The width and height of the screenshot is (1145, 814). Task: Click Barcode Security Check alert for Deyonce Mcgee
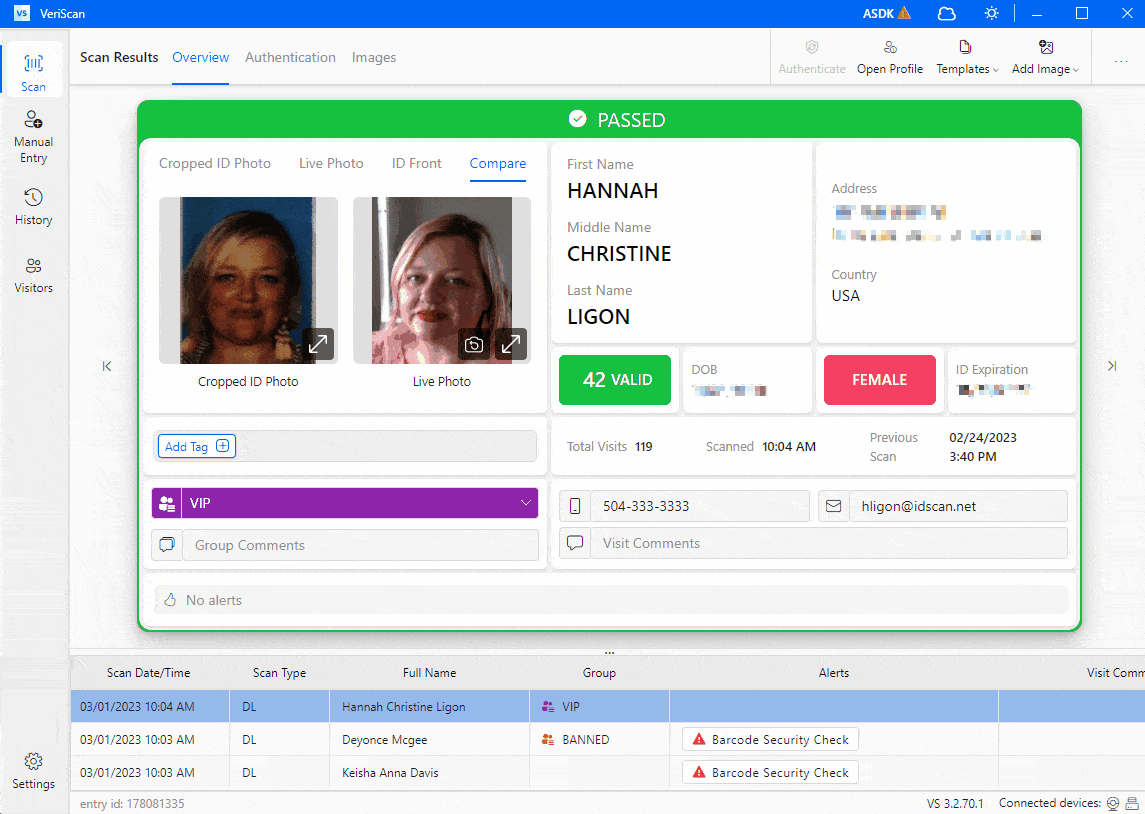[770, 739]
